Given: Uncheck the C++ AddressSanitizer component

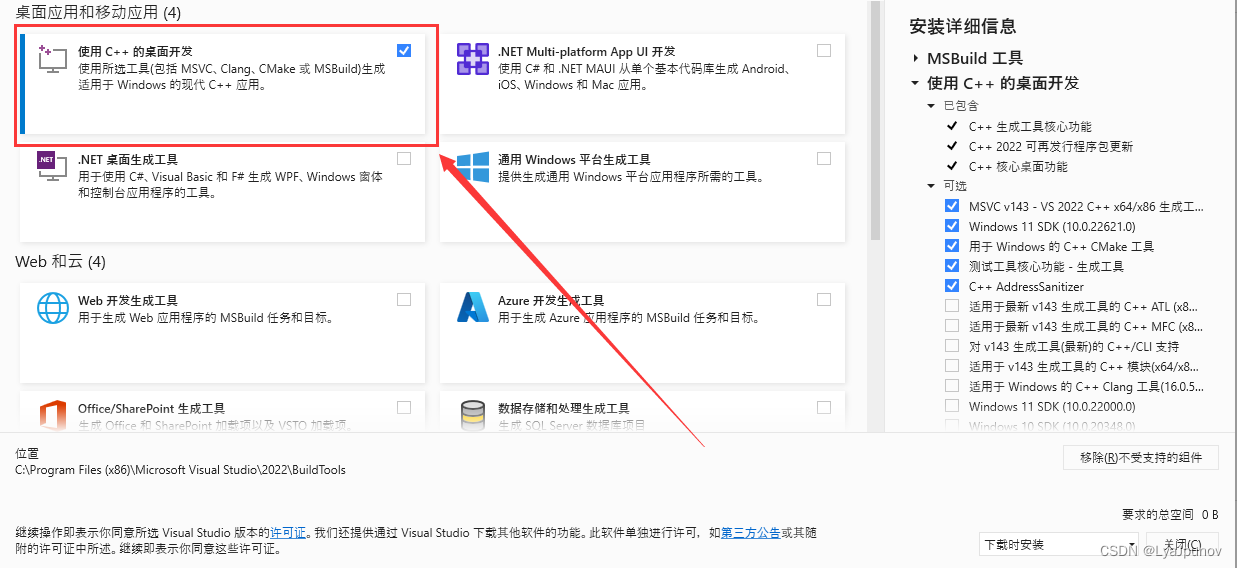Looking at the screenshot, I should point(952,286).
